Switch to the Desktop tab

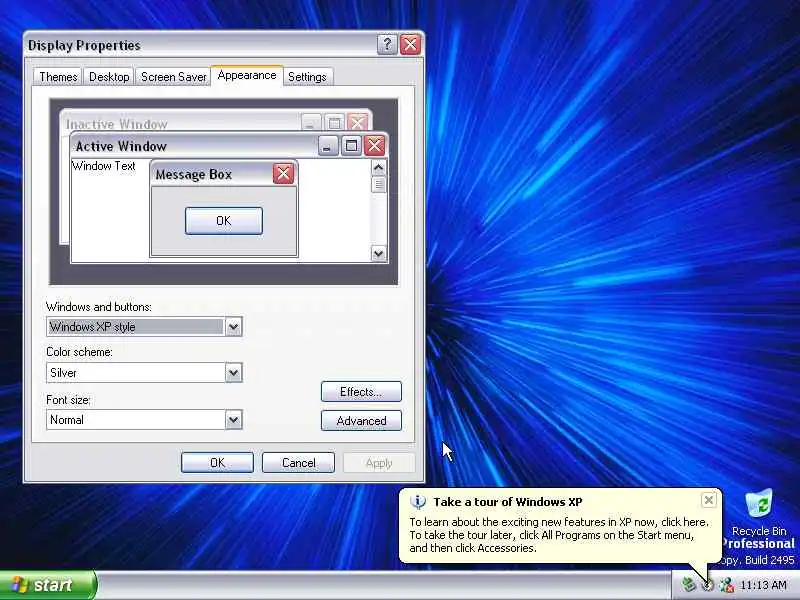point(109,77)
